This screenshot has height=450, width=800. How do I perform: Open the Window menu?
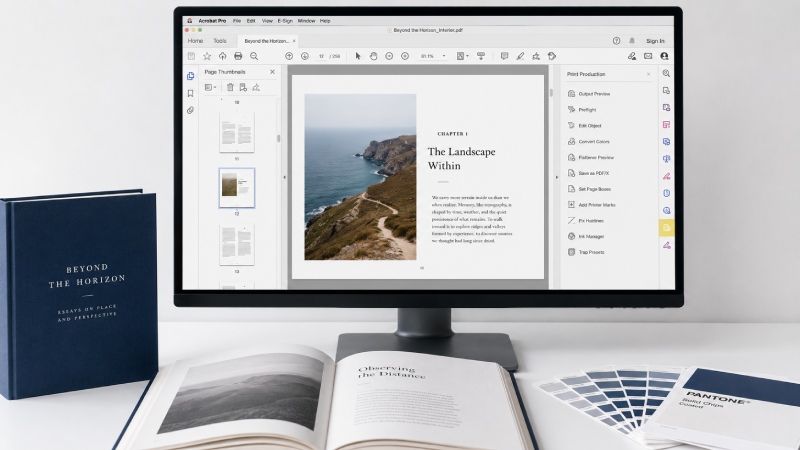coord(306,21)
